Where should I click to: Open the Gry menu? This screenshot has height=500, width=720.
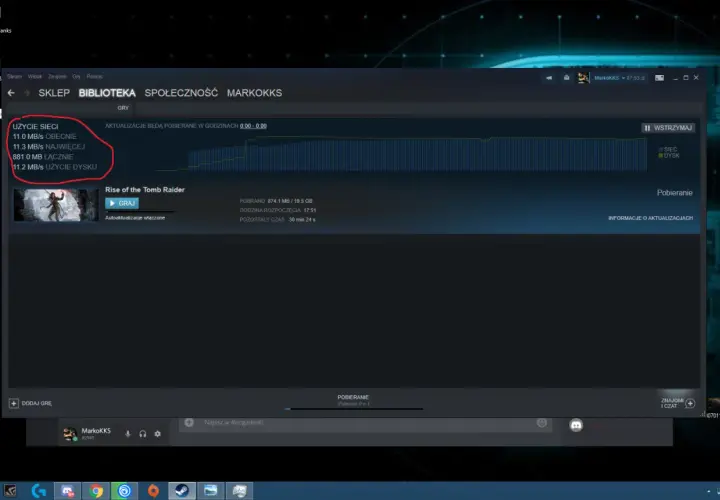coord(76,77)
